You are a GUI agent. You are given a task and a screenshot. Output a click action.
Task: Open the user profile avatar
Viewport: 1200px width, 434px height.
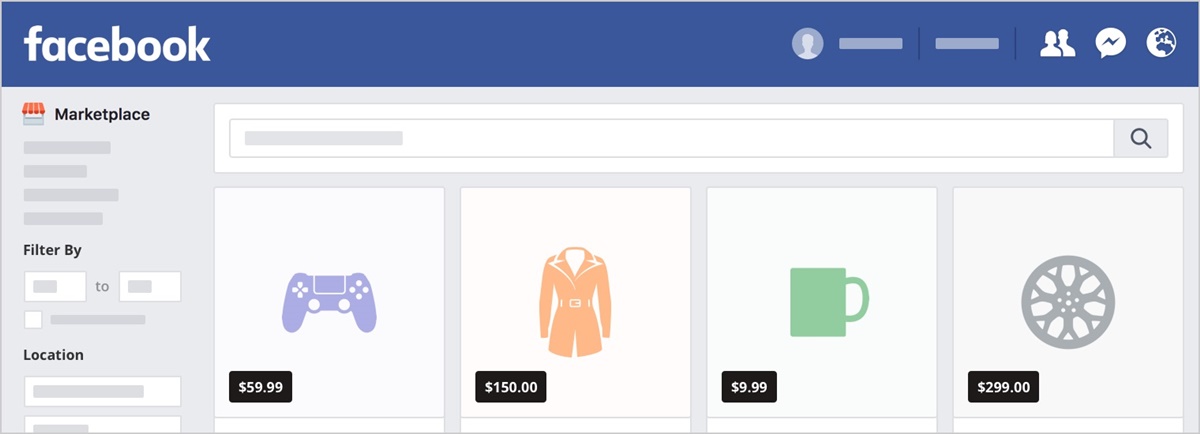point(808,44)
